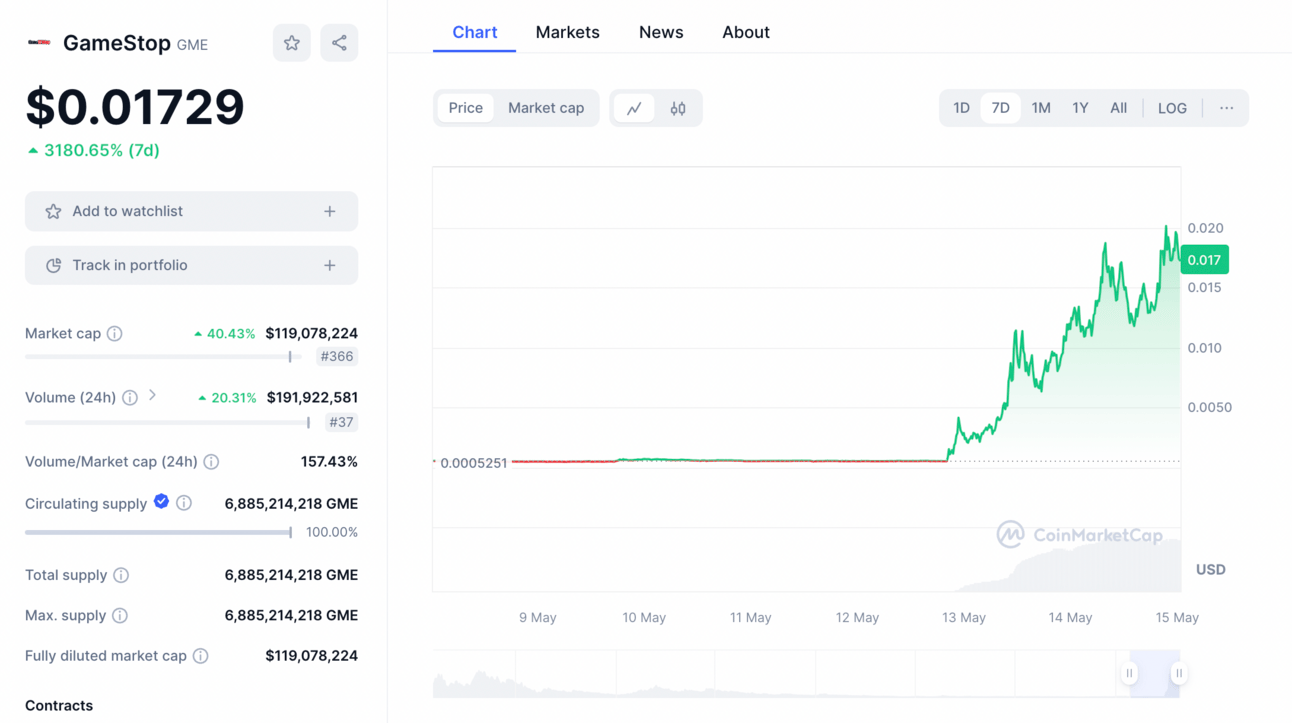
Task: Click Volume/Market cap info icon
Action: 211,462
